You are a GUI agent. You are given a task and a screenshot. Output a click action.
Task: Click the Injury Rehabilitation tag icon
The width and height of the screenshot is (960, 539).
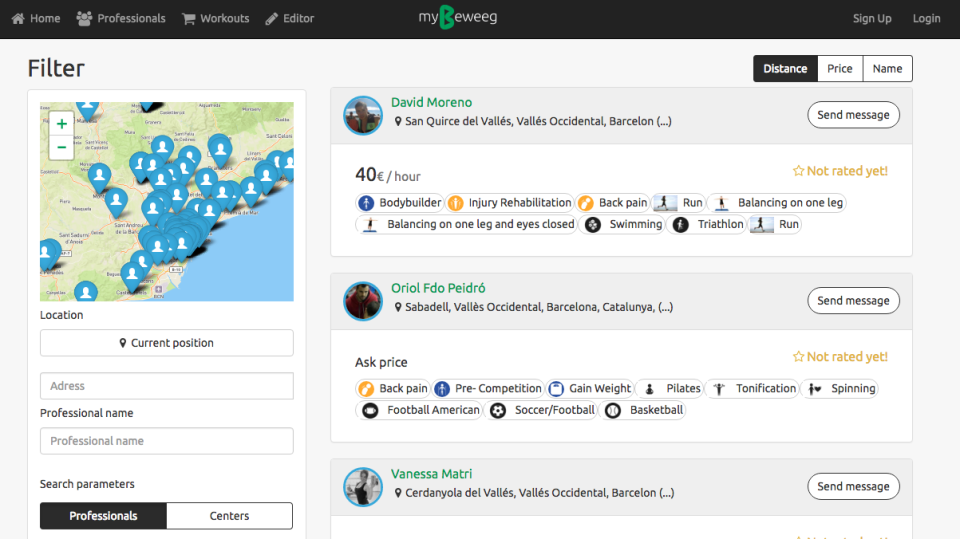pos(456,203)
